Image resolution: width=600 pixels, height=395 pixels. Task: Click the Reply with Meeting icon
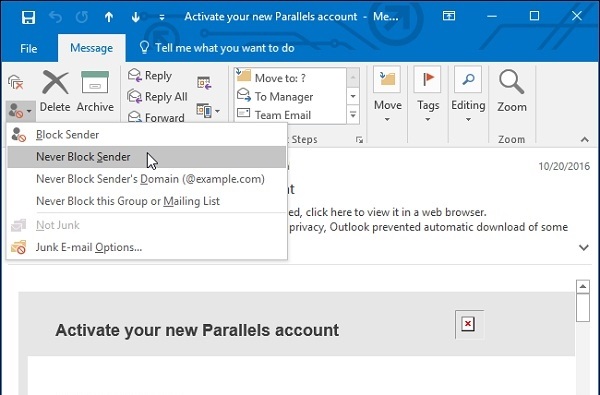(x=204, y=83)
